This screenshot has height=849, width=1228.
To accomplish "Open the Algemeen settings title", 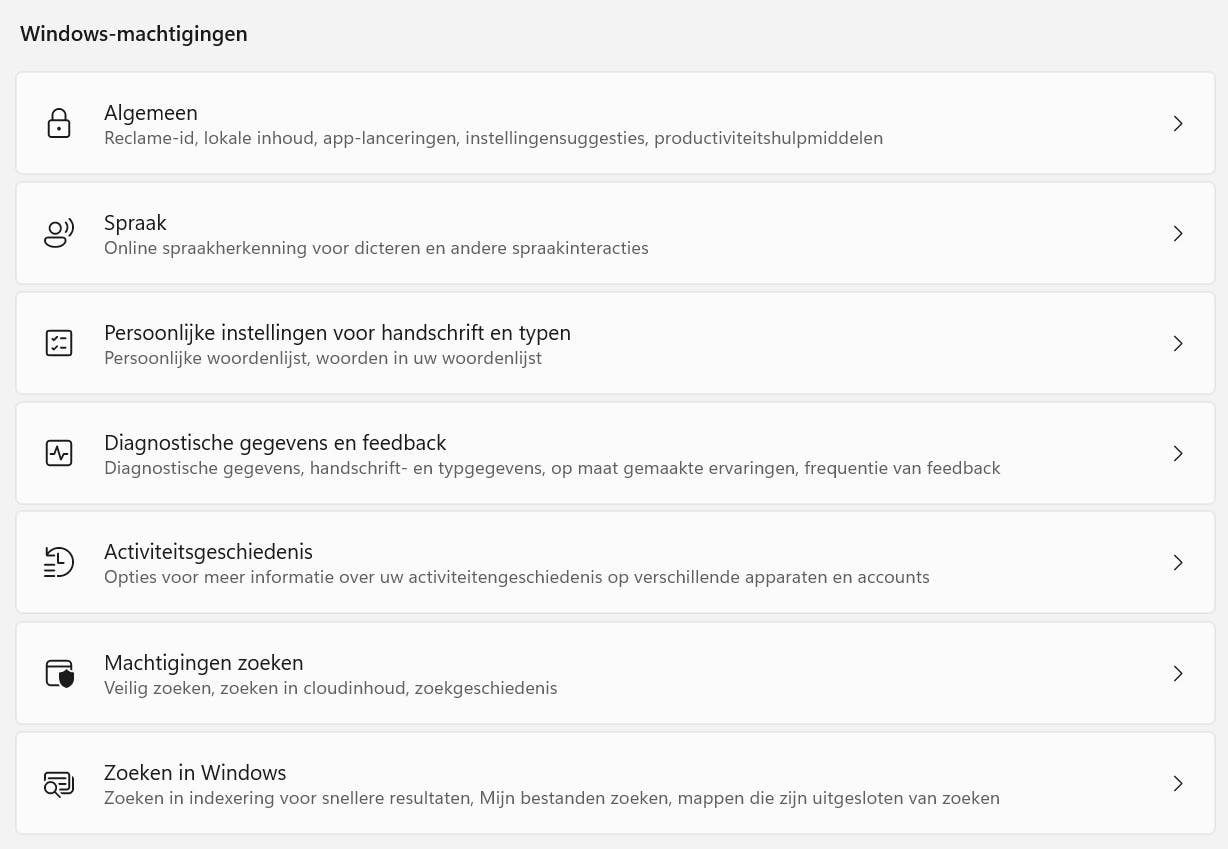I will 151,113.
